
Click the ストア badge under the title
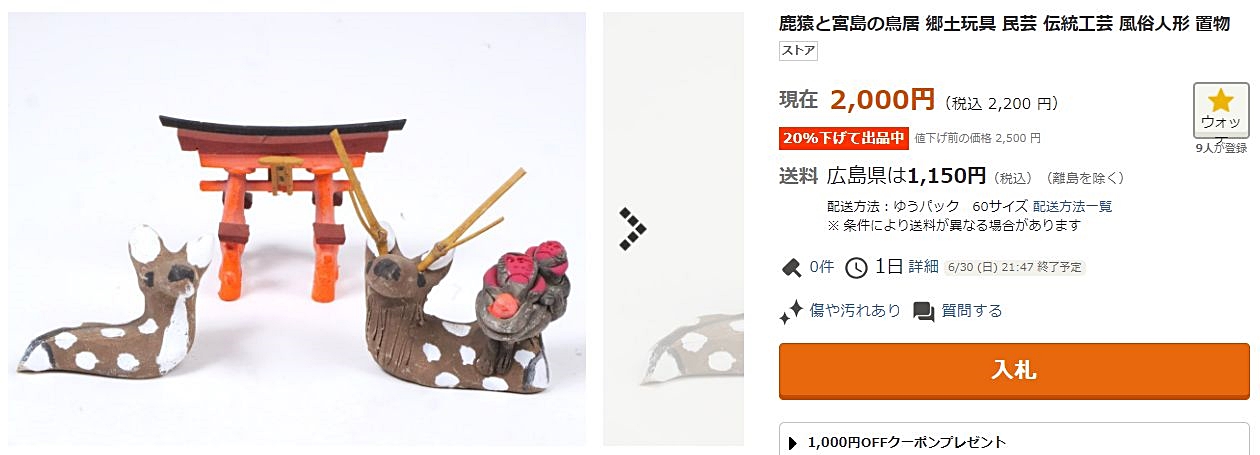(x=798, y=50)
